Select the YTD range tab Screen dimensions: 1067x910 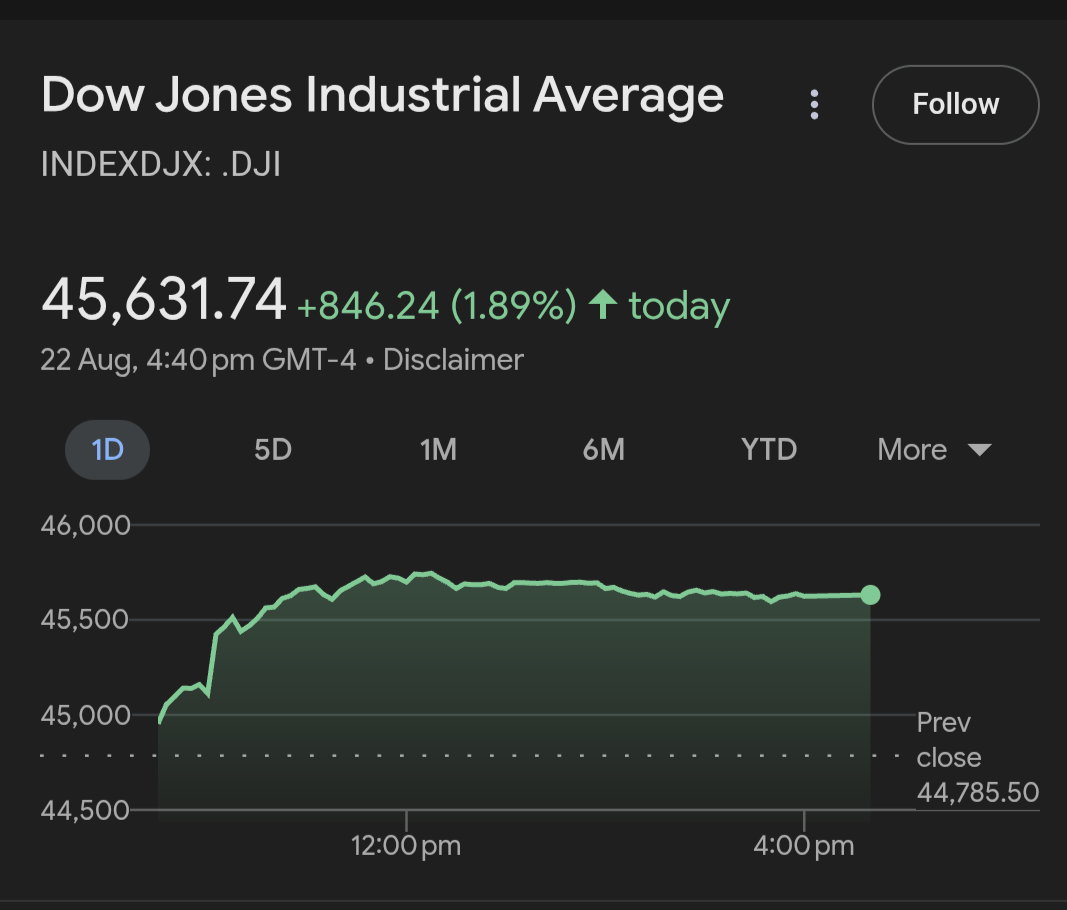[x=769, y=450]
